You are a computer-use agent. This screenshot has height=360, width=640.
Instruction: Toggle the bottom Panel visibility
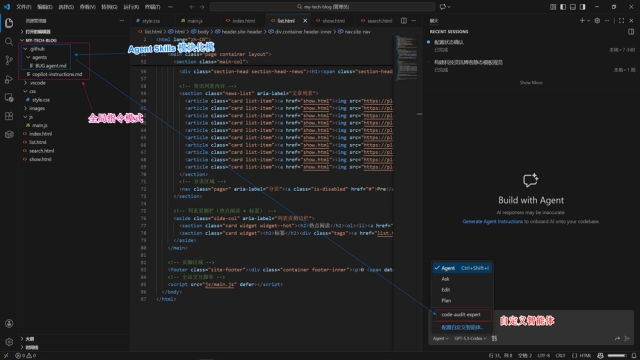[x=573, y=7]
